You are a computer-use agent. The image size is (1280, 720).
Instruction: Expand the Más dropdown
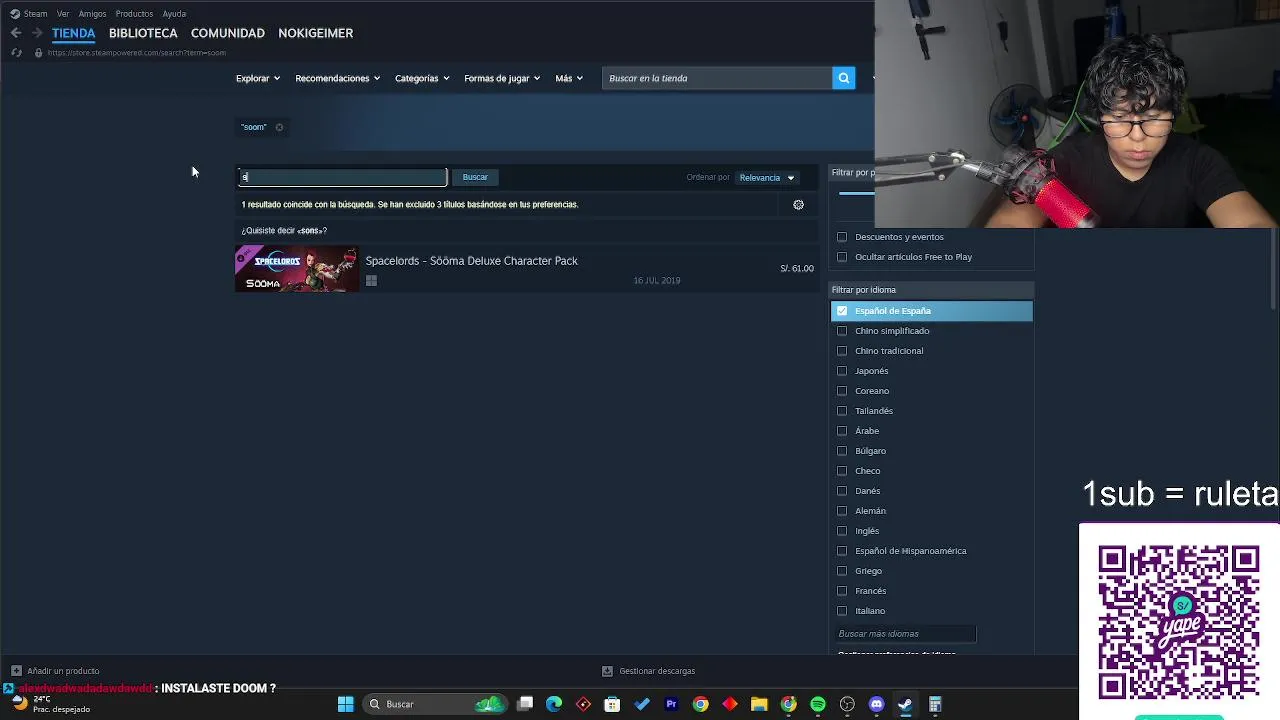click(x=569, y=78)
